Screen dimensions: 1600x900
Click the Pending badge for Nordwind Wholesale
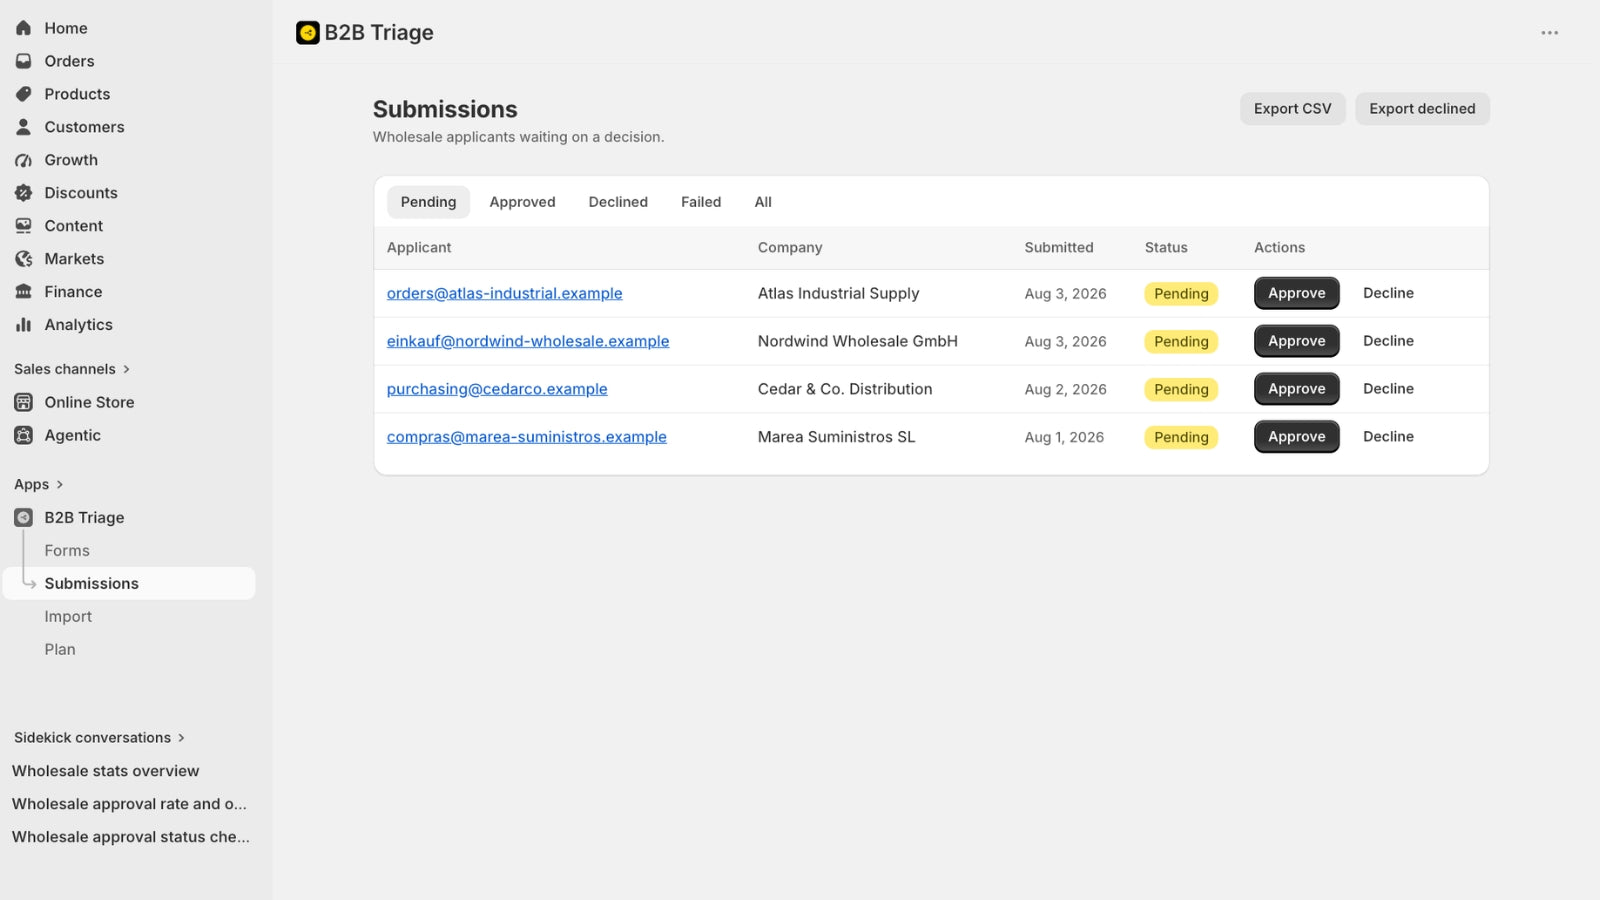1181,342
